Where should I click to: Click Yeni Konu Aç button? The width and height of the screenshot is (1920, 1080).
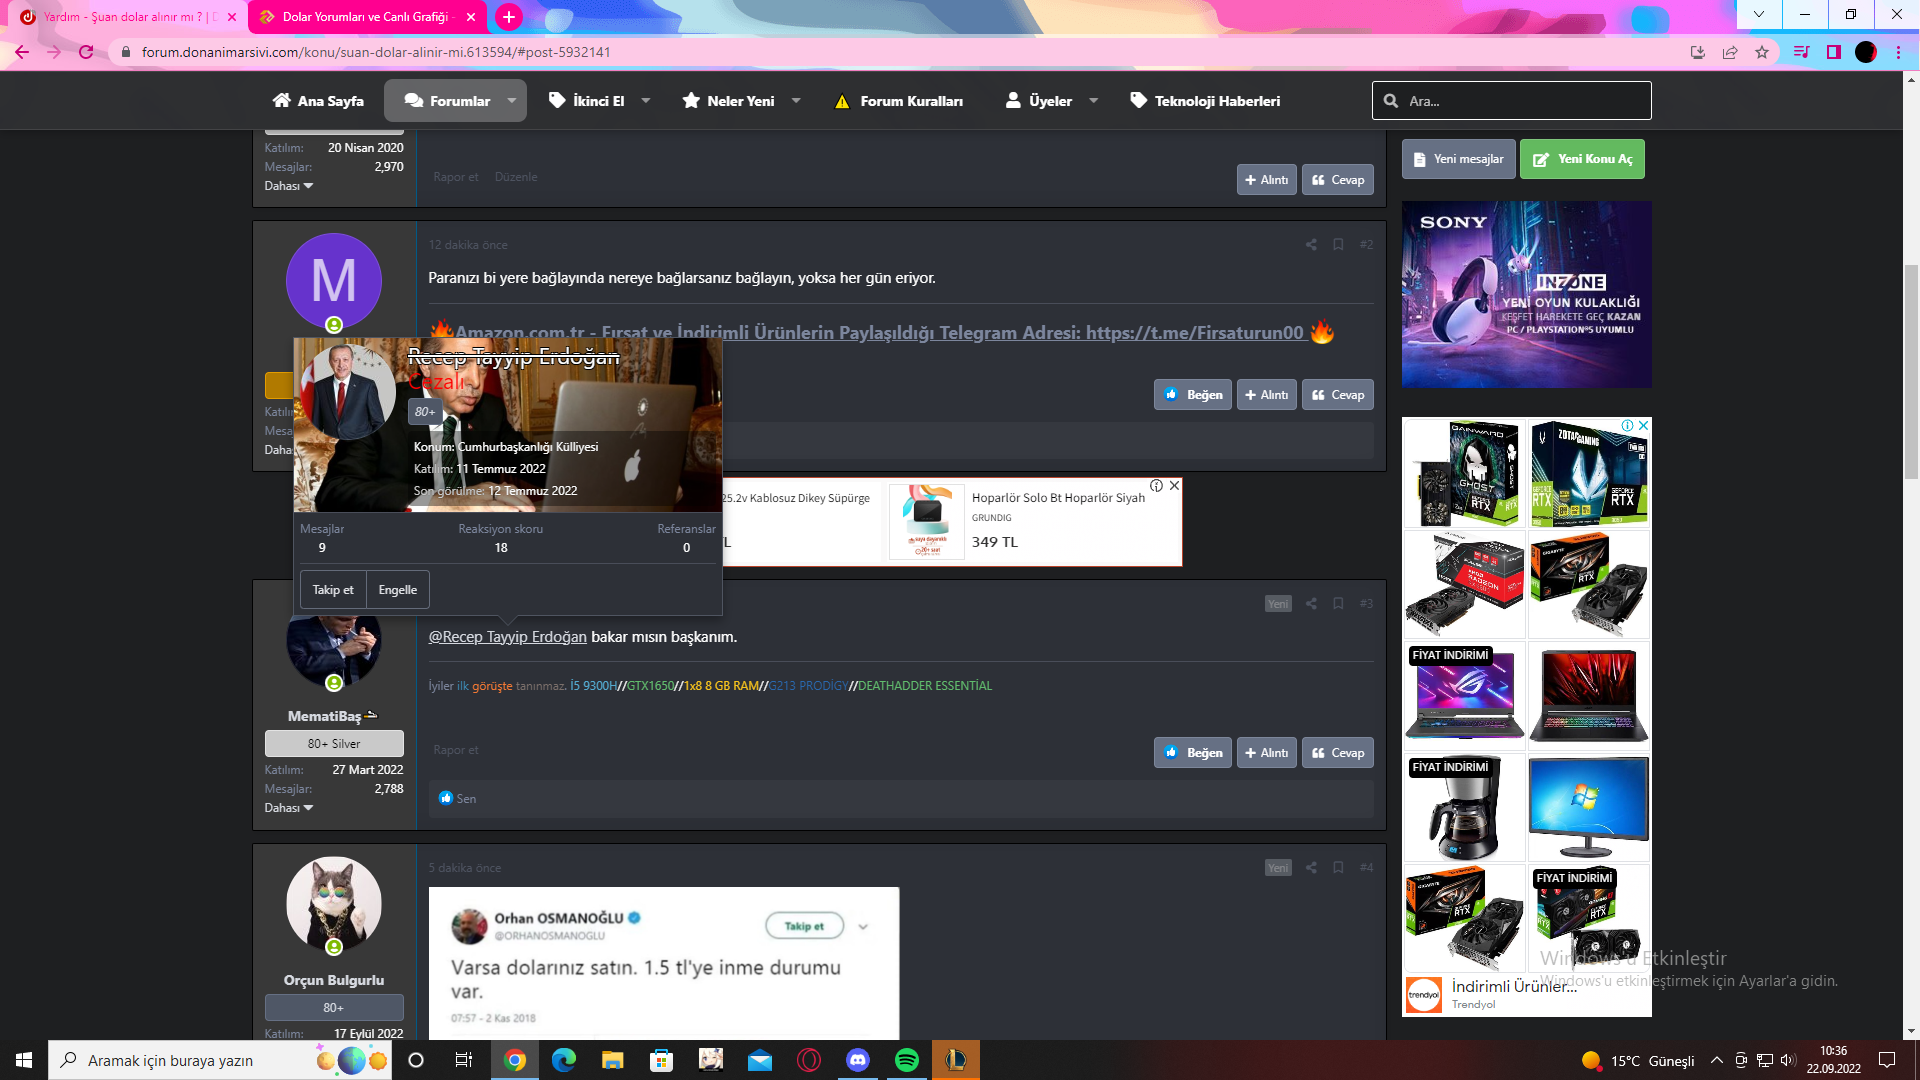1582,159
